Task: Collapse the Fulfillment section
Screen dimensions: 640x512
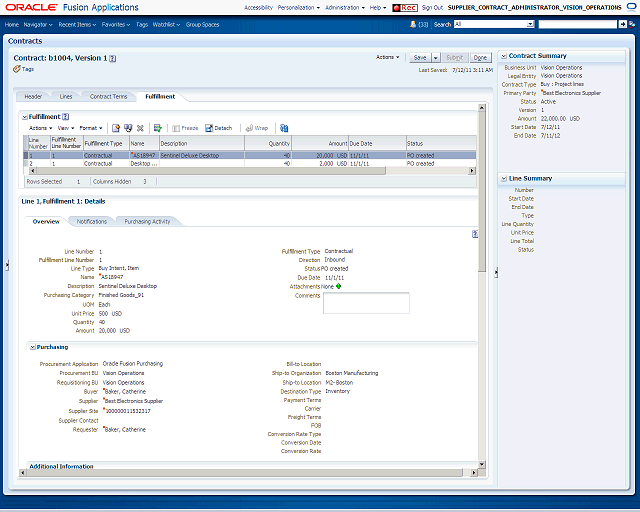Action: coord(24,117)
